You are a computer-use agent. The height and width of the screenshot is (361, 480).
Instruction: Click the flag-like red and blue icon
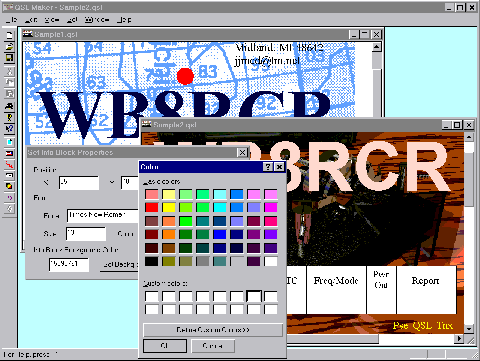pyautogui.click(x=9, y=153)
